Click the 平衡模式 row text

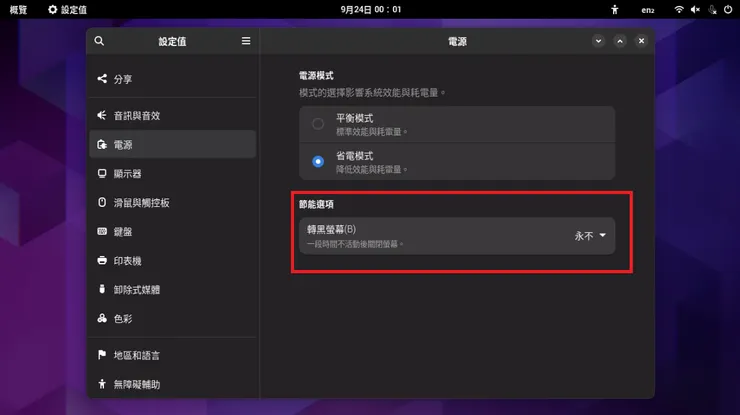tap(354, 118)
